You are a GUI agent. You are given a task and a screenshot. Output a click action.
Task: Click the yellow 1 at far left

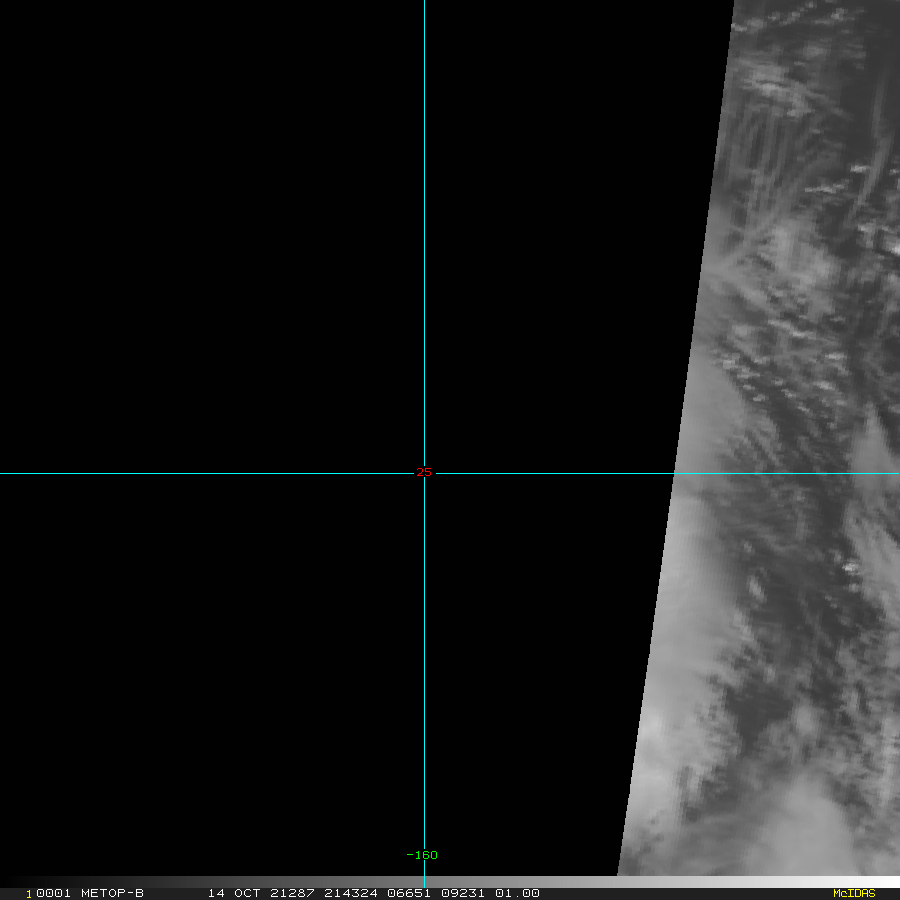(29, 893)
